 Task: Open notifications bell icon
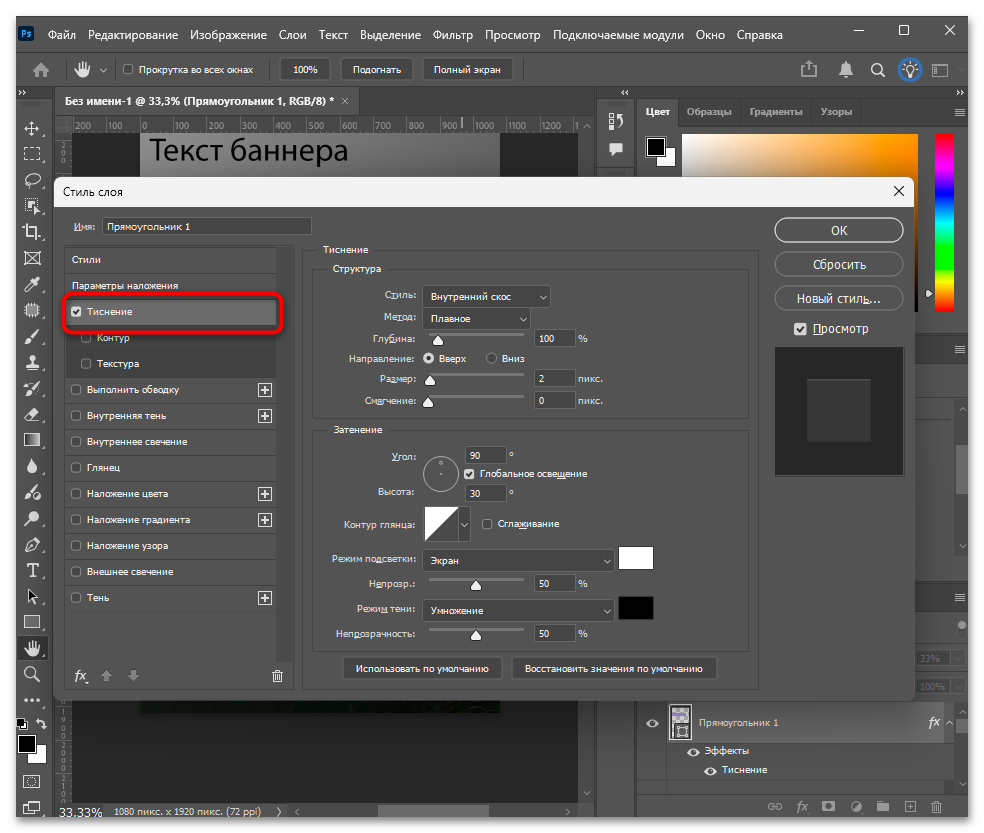tap(846, 70)
